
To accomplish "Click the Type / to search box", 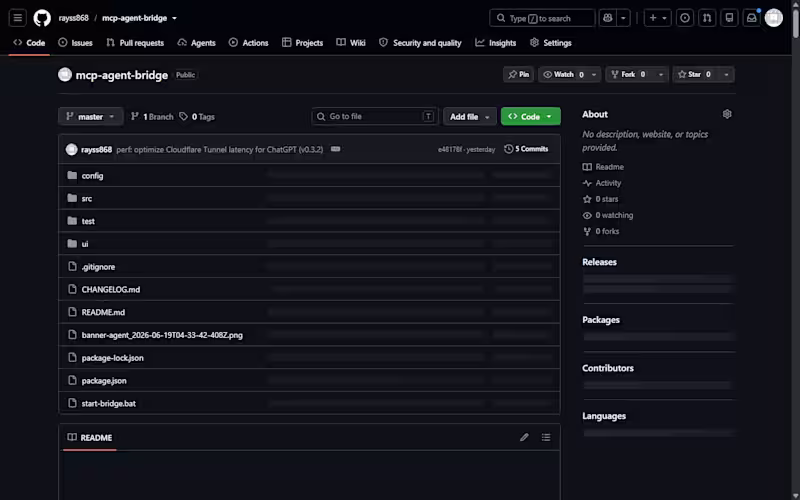I will click(x=542, y=18).
